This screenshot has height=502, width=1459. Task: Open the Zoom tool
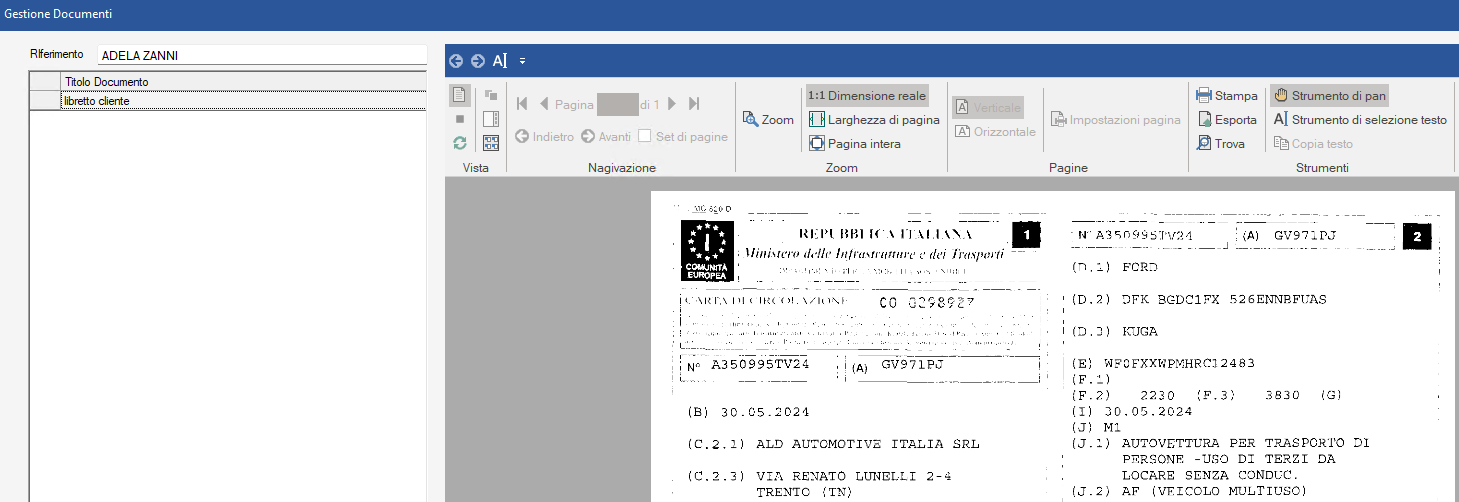(x=768, y=119)
